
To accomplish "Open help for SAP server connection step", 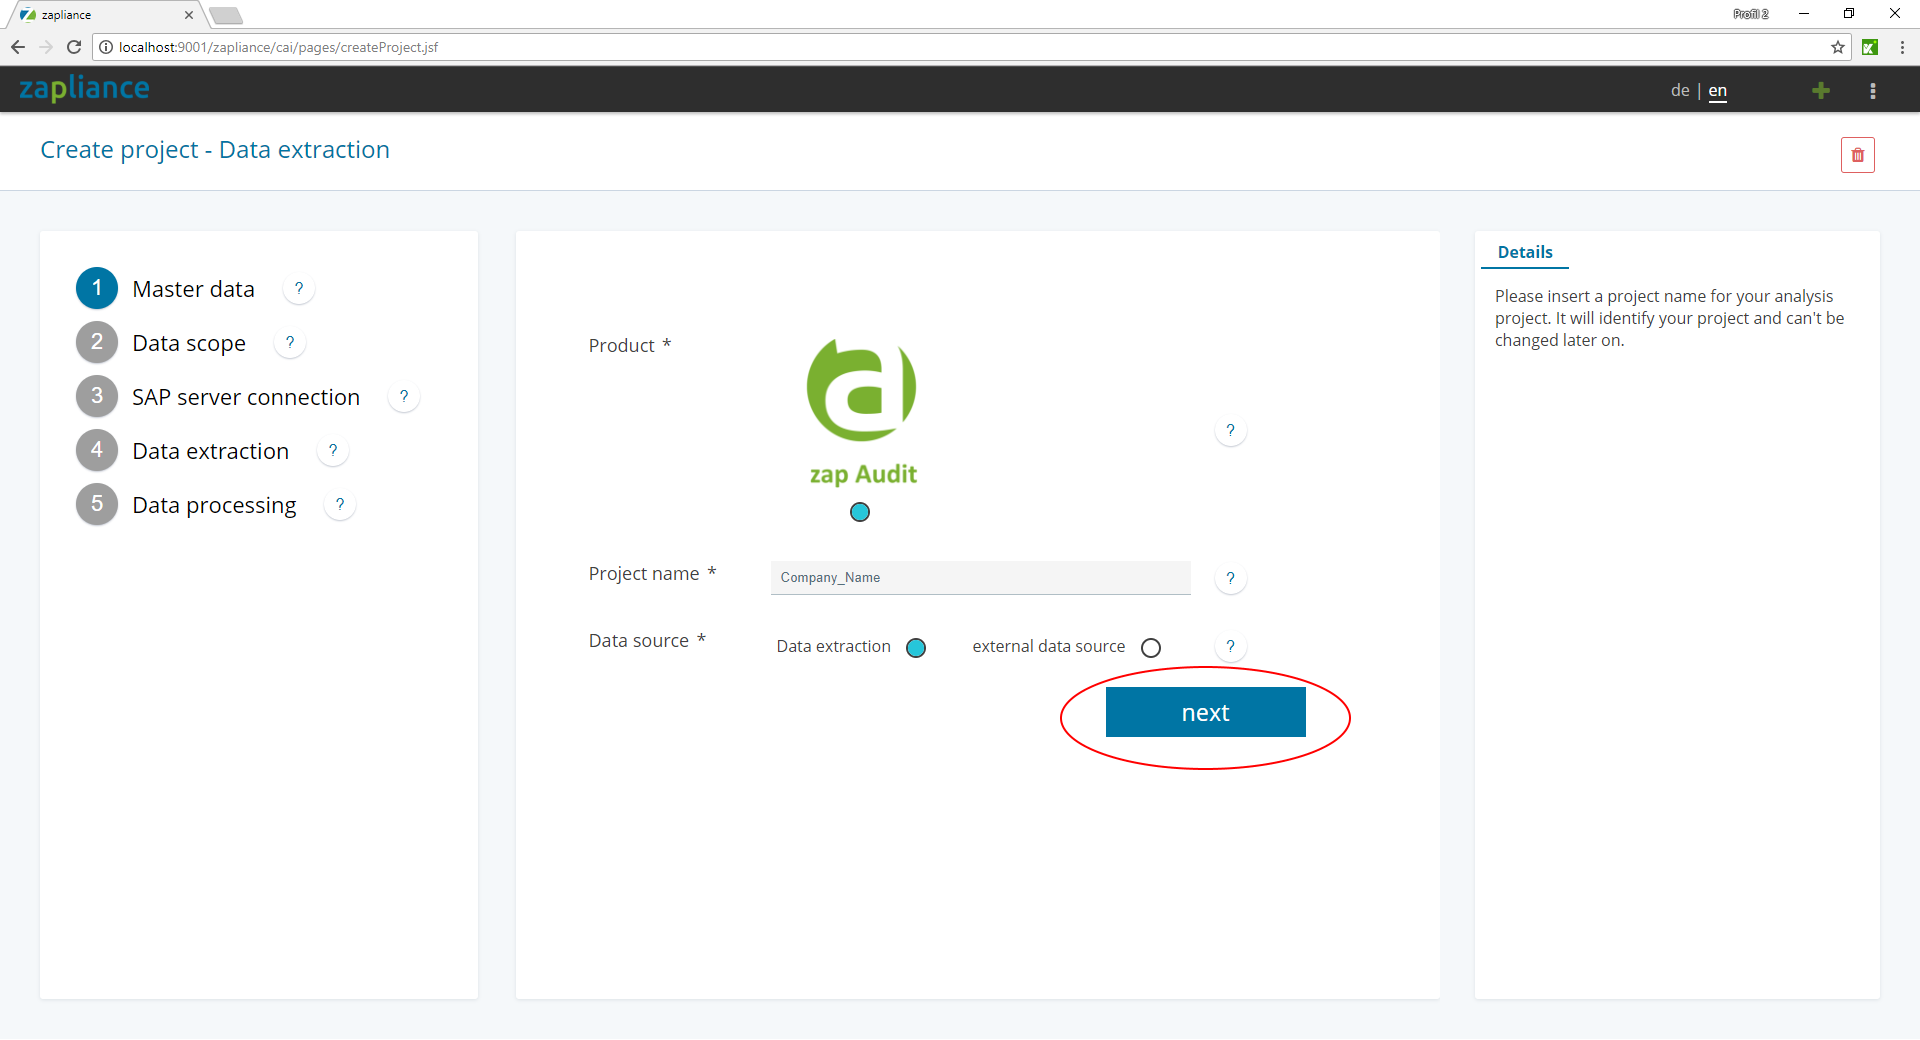I will pyautogui.click(x=404, y=397).
